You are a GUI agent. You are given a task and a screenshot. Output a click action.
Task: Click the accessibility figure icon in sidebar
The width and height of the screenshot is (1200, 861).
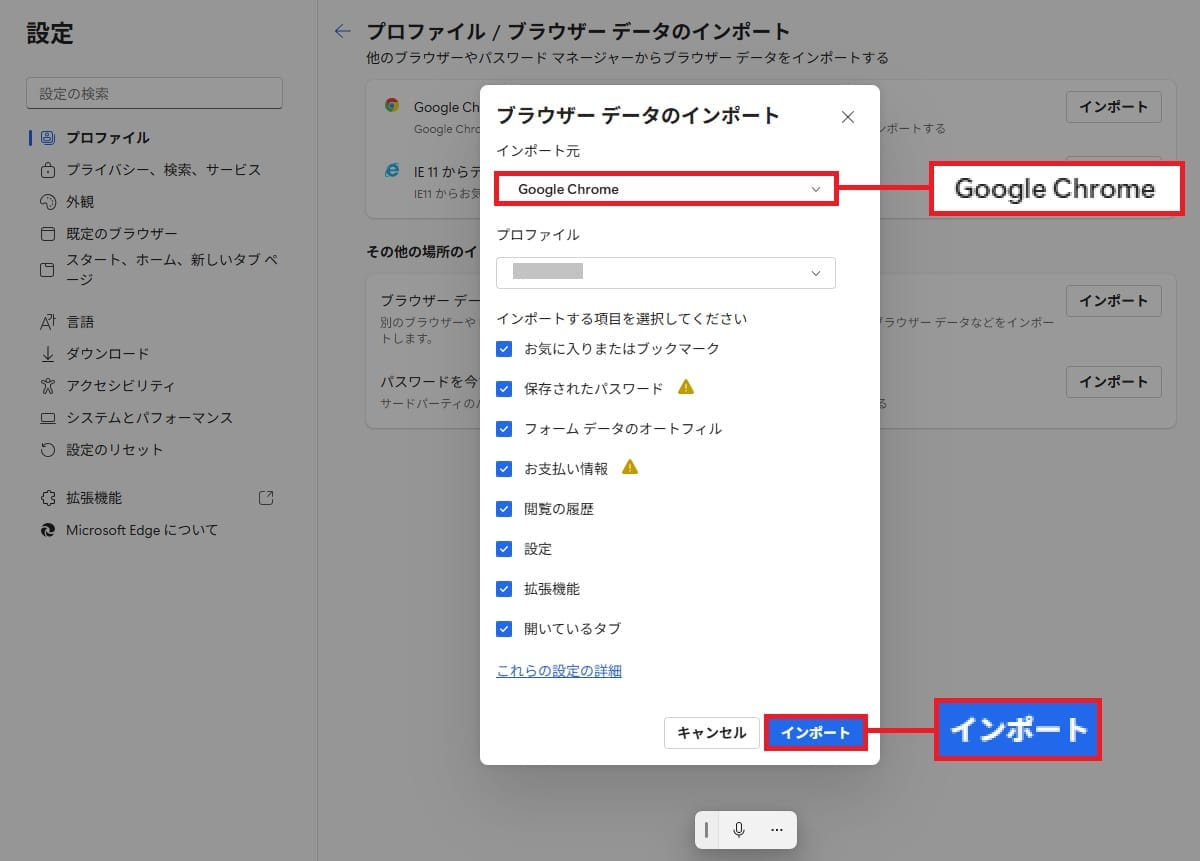[x=47, y=386]
